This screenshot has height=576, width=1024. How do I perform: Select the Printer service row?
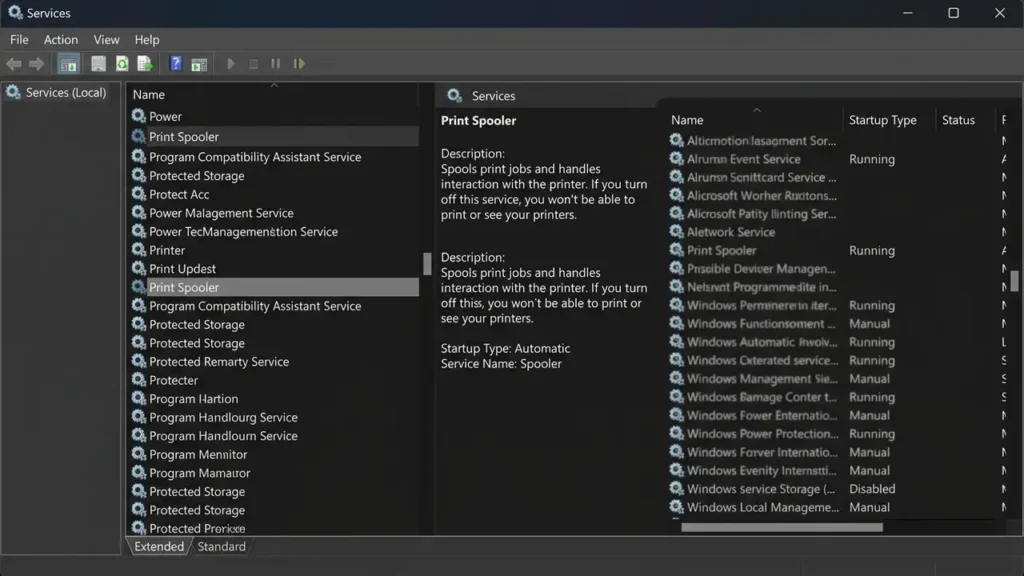click(274, 250)
